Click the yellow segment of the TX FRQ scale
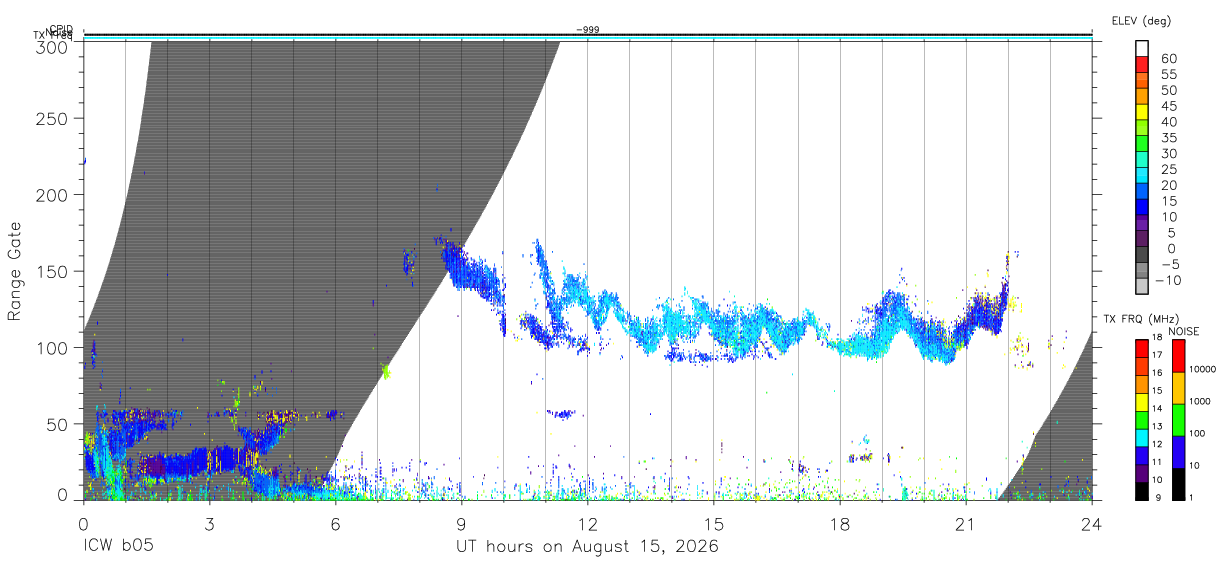Viewport: 1228px width, 567px height. tap(1142, 404)
